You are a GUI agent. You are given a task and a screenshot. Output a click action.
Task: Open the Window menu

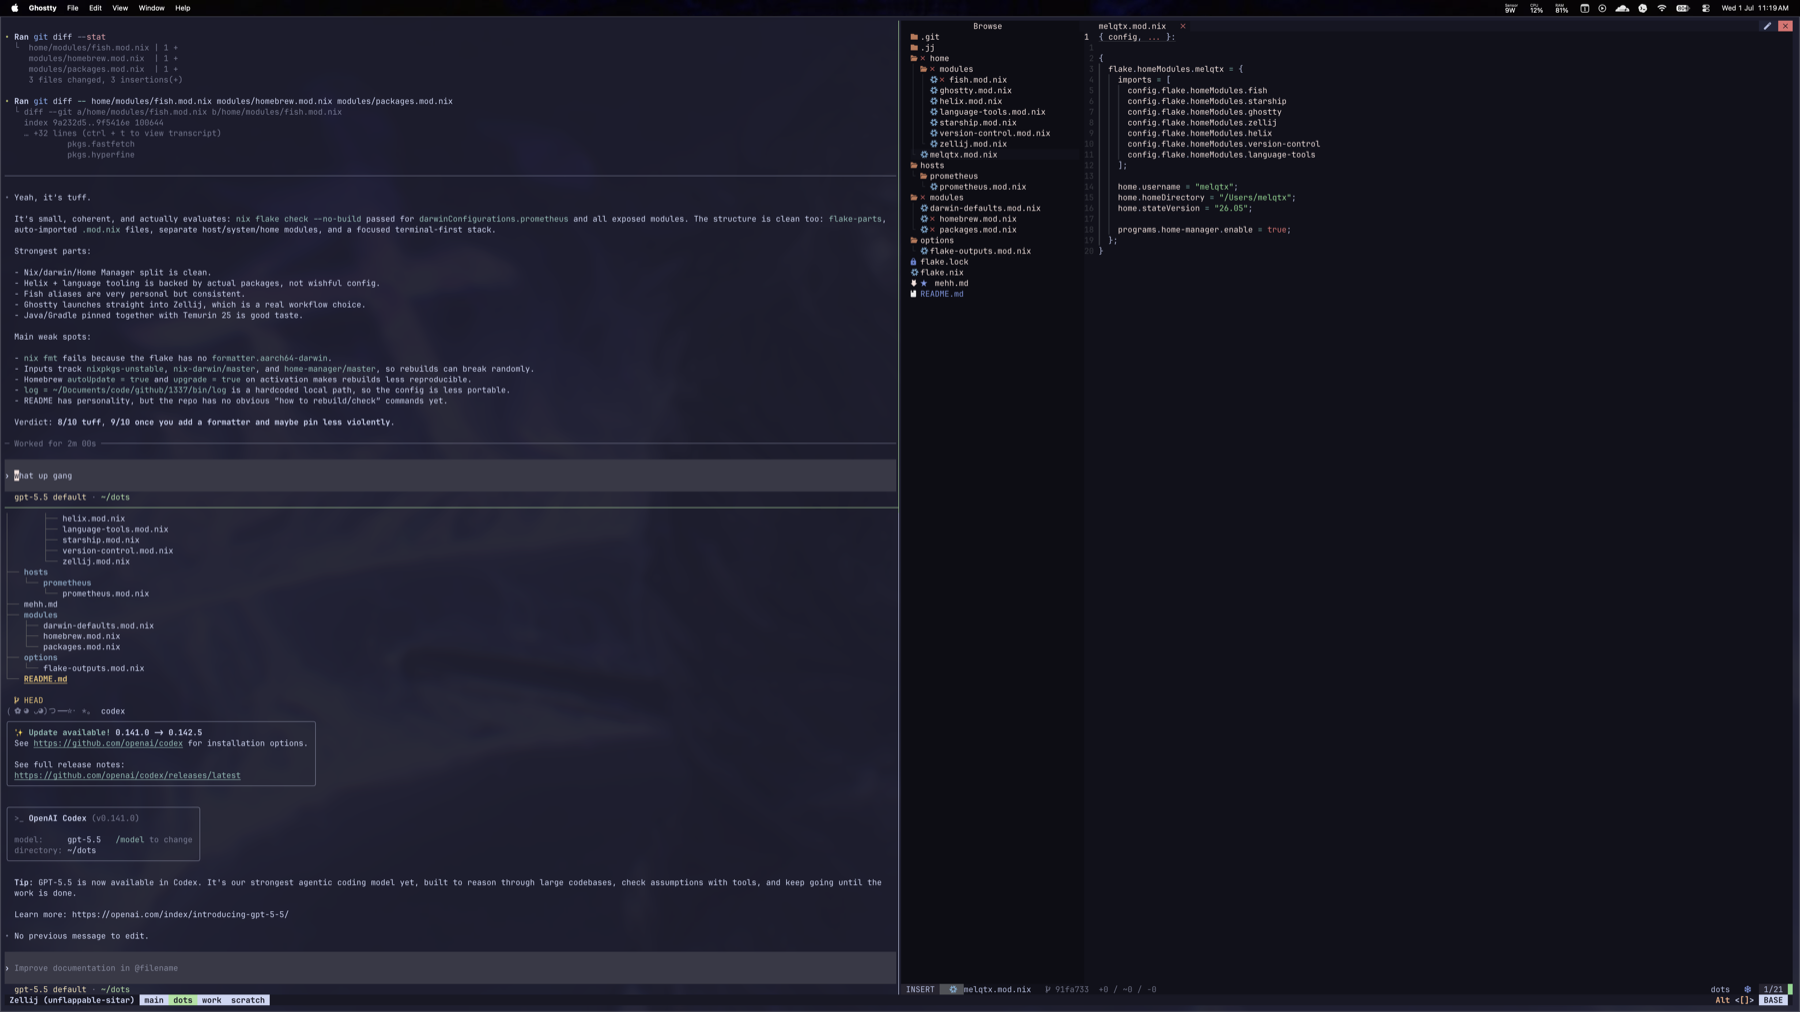pyautogui.click(x=151, y=8)
